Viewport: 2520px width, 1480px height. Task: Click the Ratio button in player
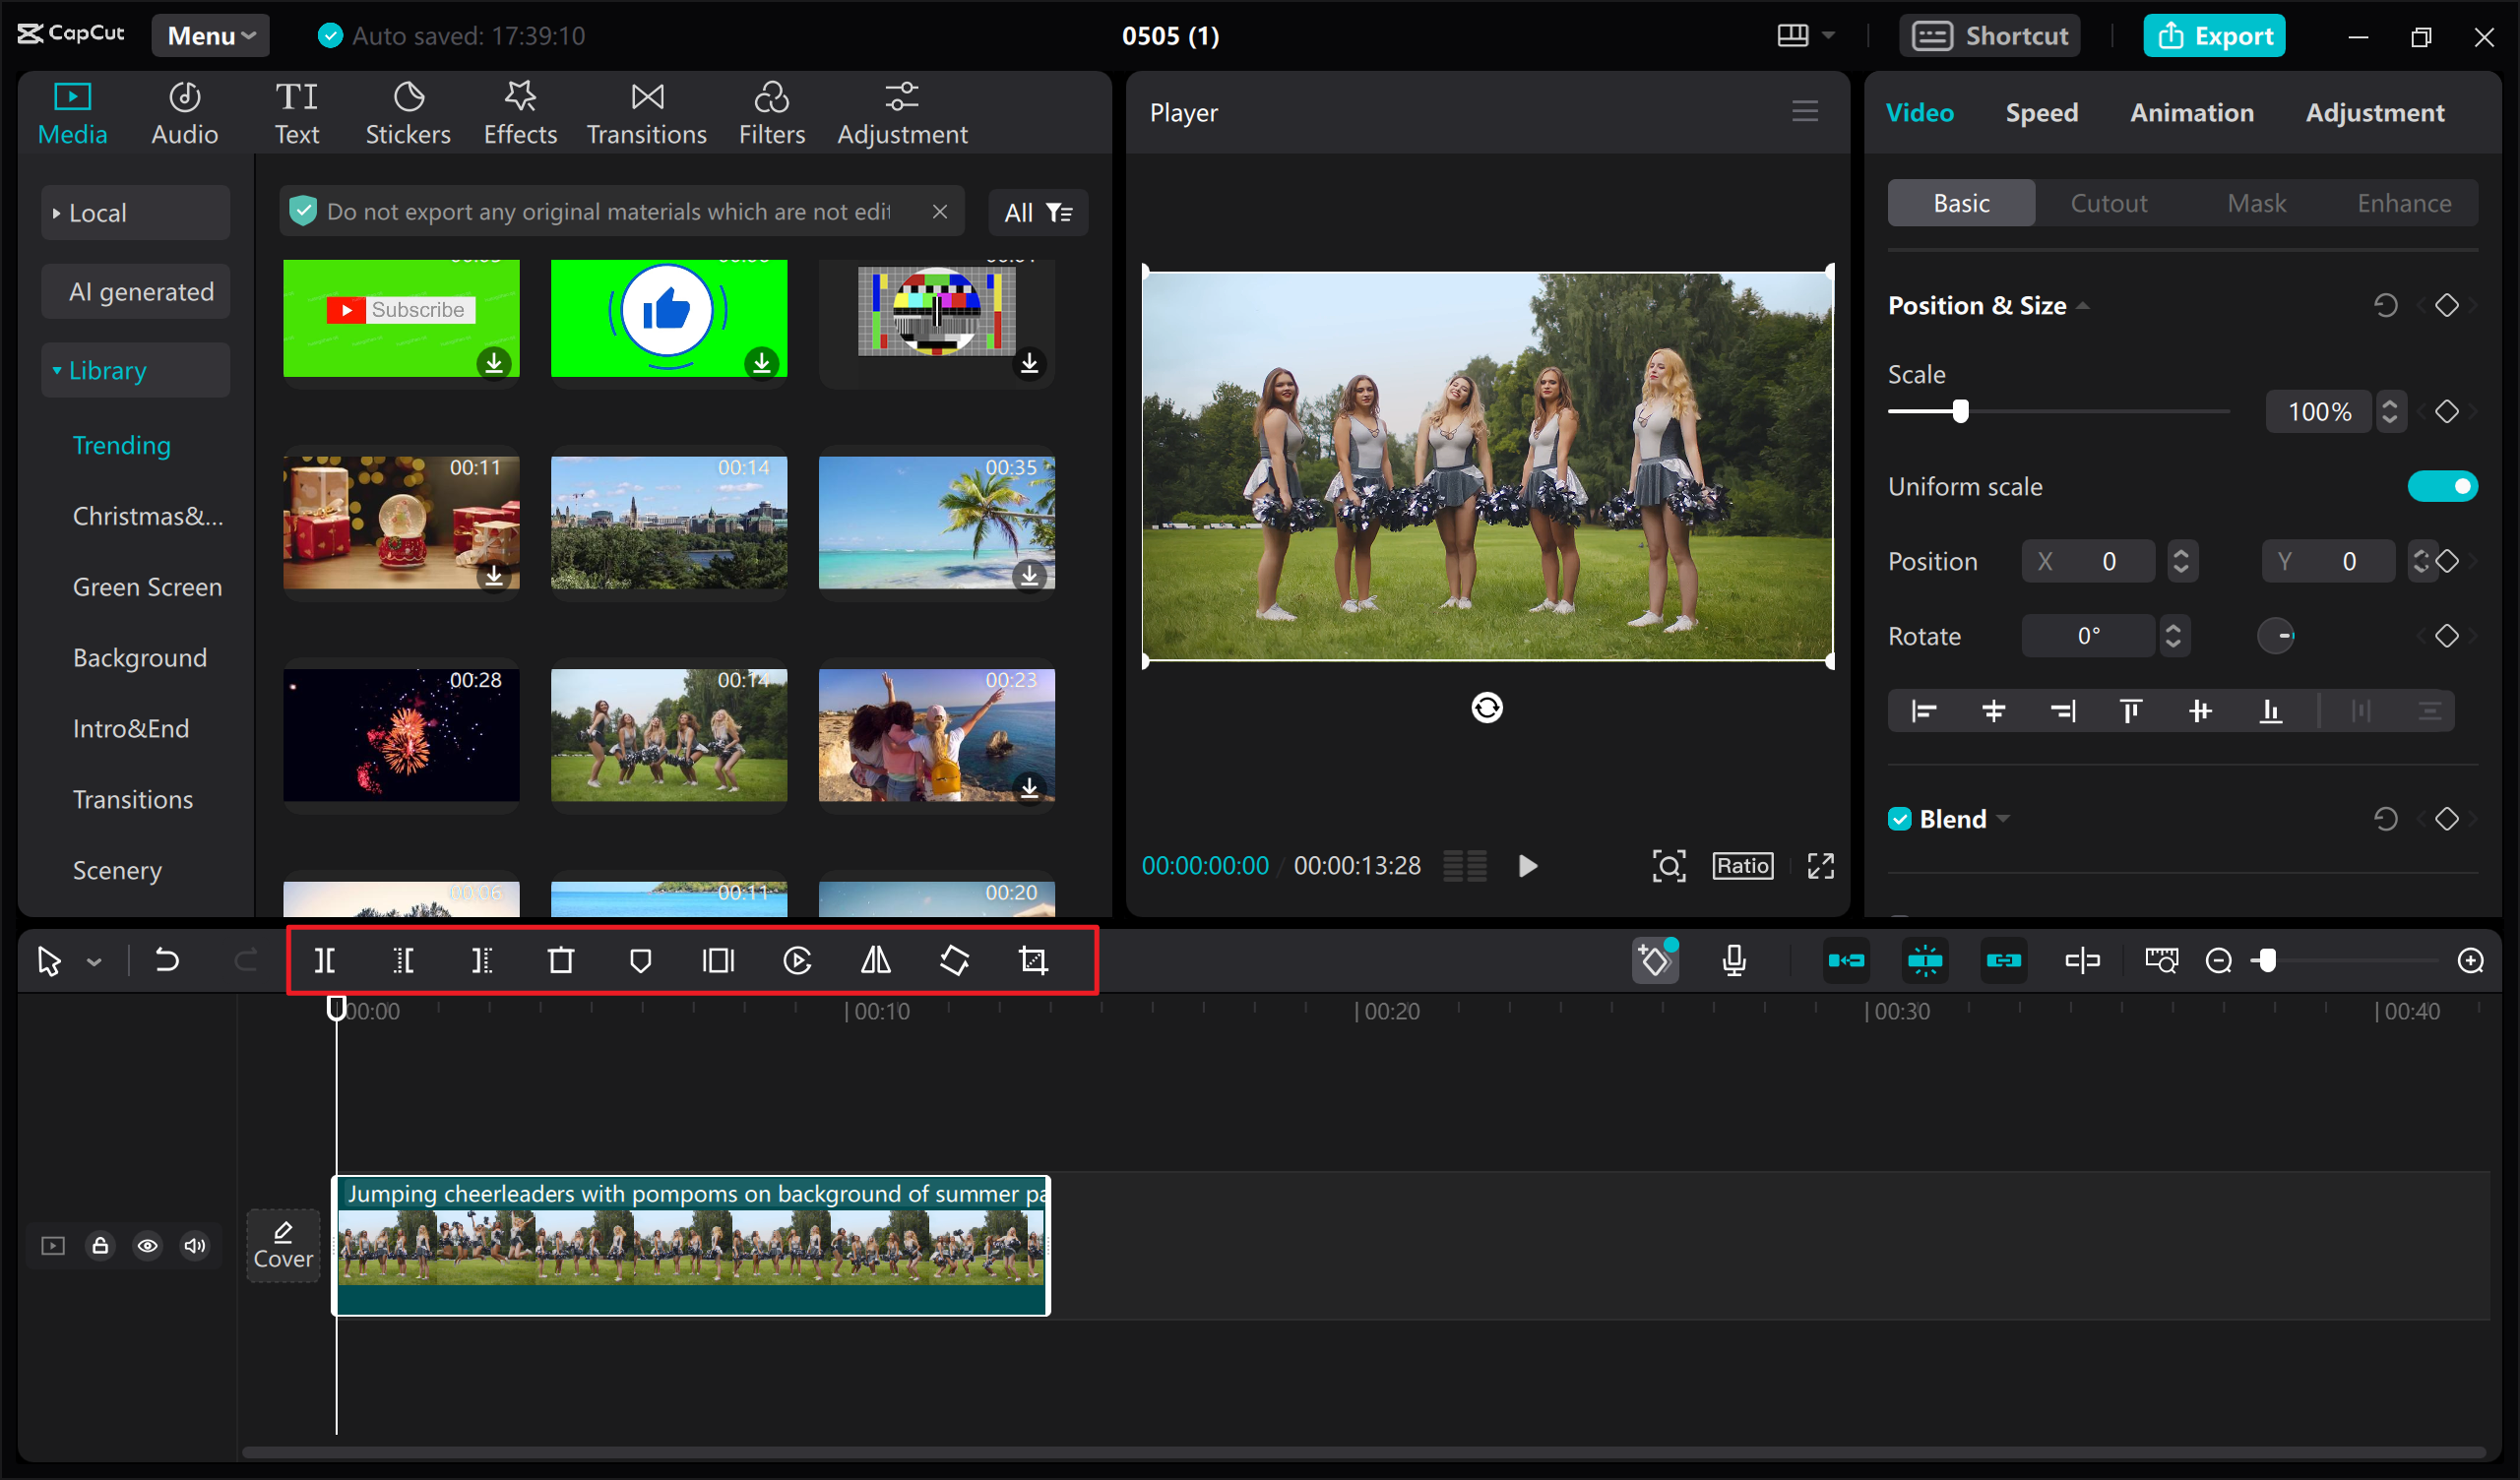coord(1742,866)
